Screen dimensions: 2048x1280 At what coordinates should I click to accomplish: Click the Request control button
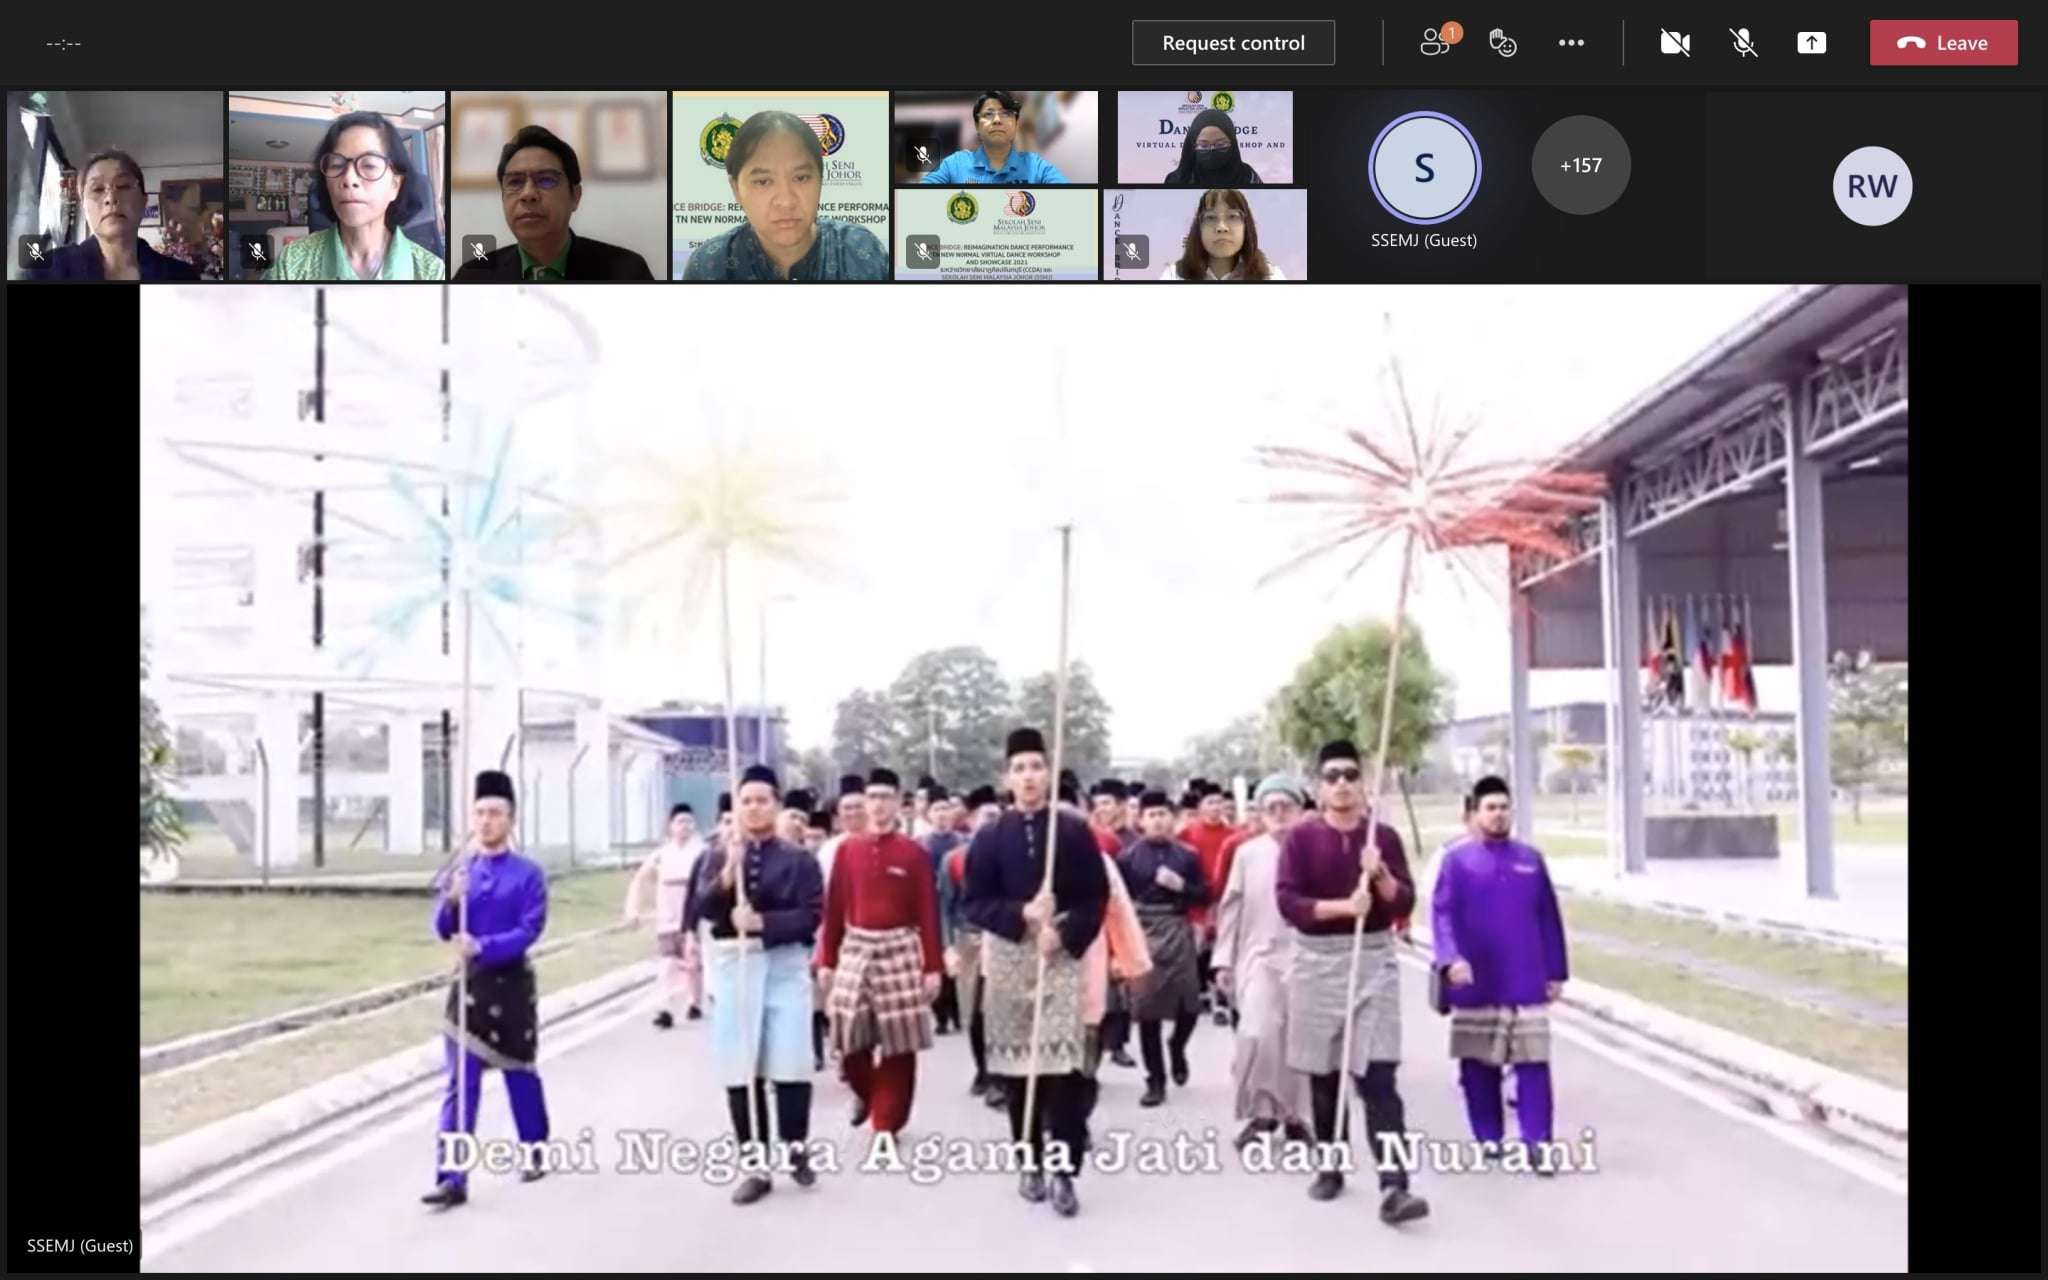[x=1233, y=43]
